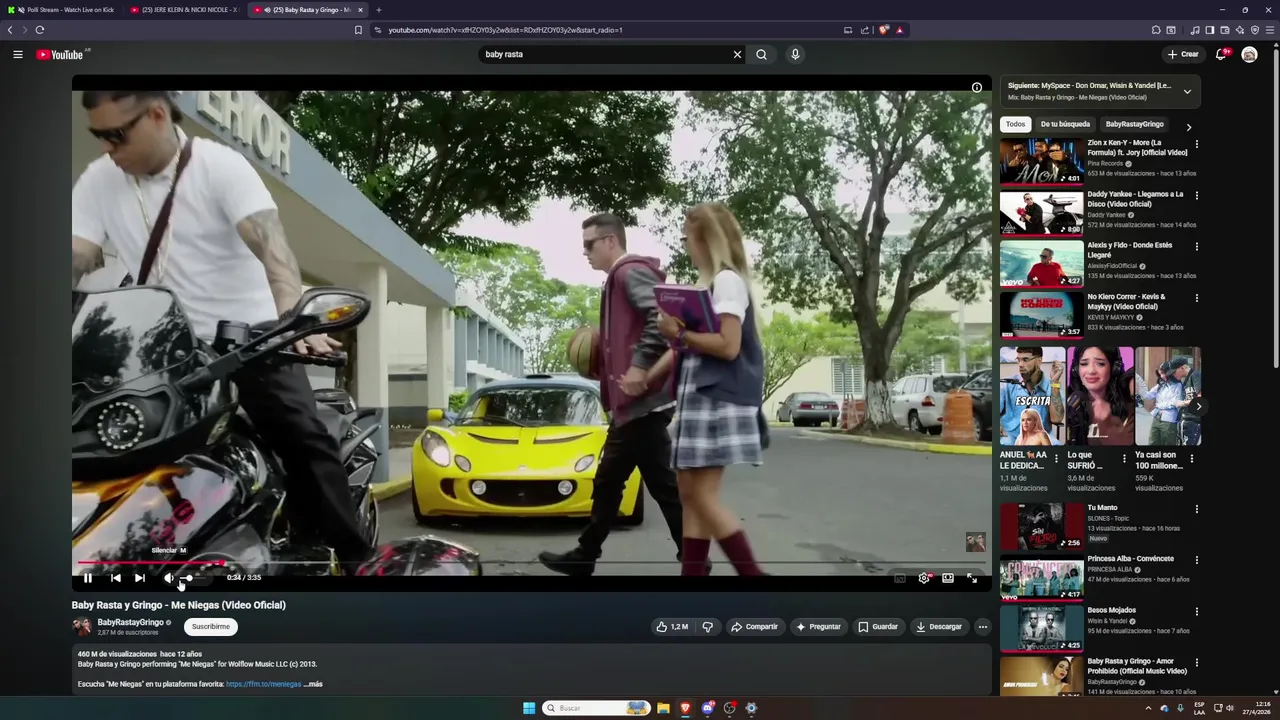Switch to 'JERE KLEIN & NICKI NICOLE' tab
1280x720 pixels.
pos(184,10)
